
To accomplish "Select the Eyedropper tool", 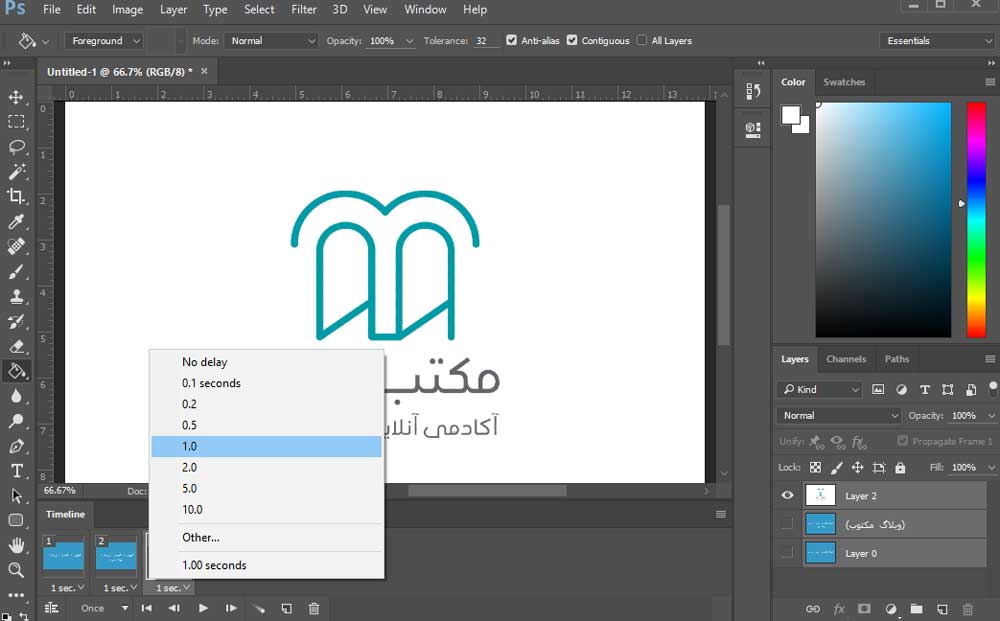I will point(16,221).
